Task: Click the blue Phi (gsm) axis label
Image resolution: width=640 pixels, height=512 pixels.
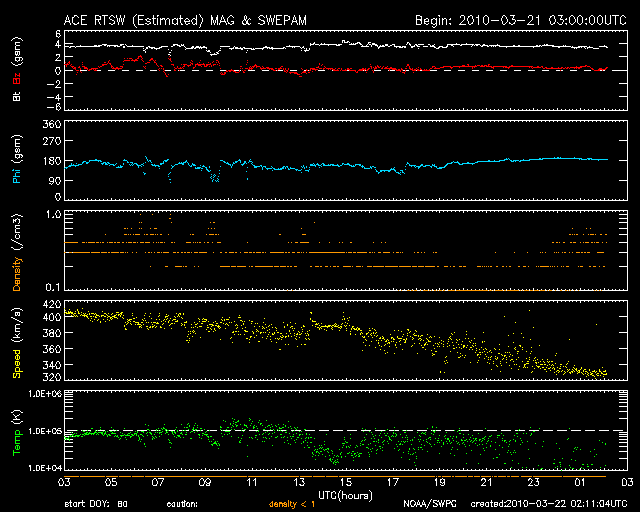Action: 17,162
